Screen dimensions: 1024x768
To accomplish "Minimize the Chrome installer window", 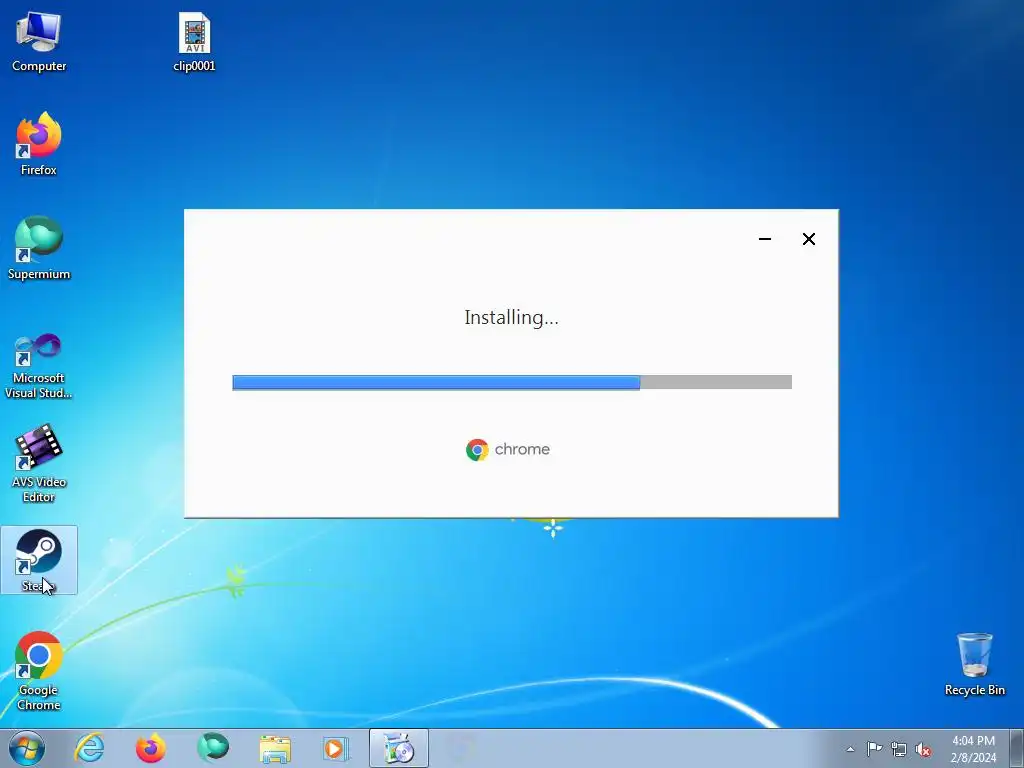I will click(x=765, y=239).
